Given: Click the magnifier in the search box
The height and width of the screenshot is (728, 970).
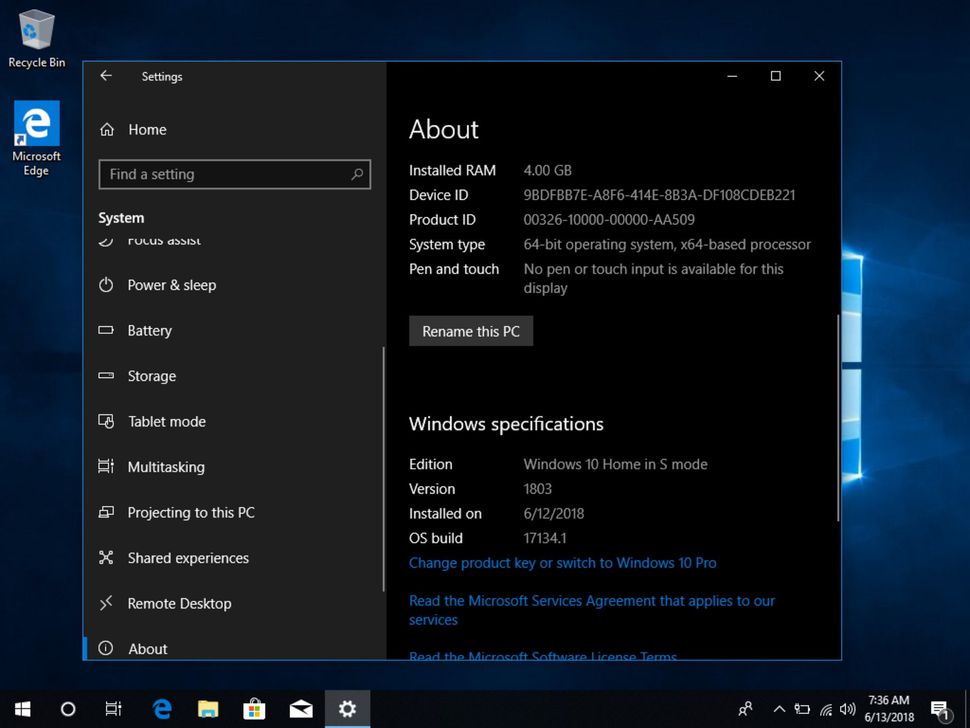Looking at the screenshot, I should [357, 174].
